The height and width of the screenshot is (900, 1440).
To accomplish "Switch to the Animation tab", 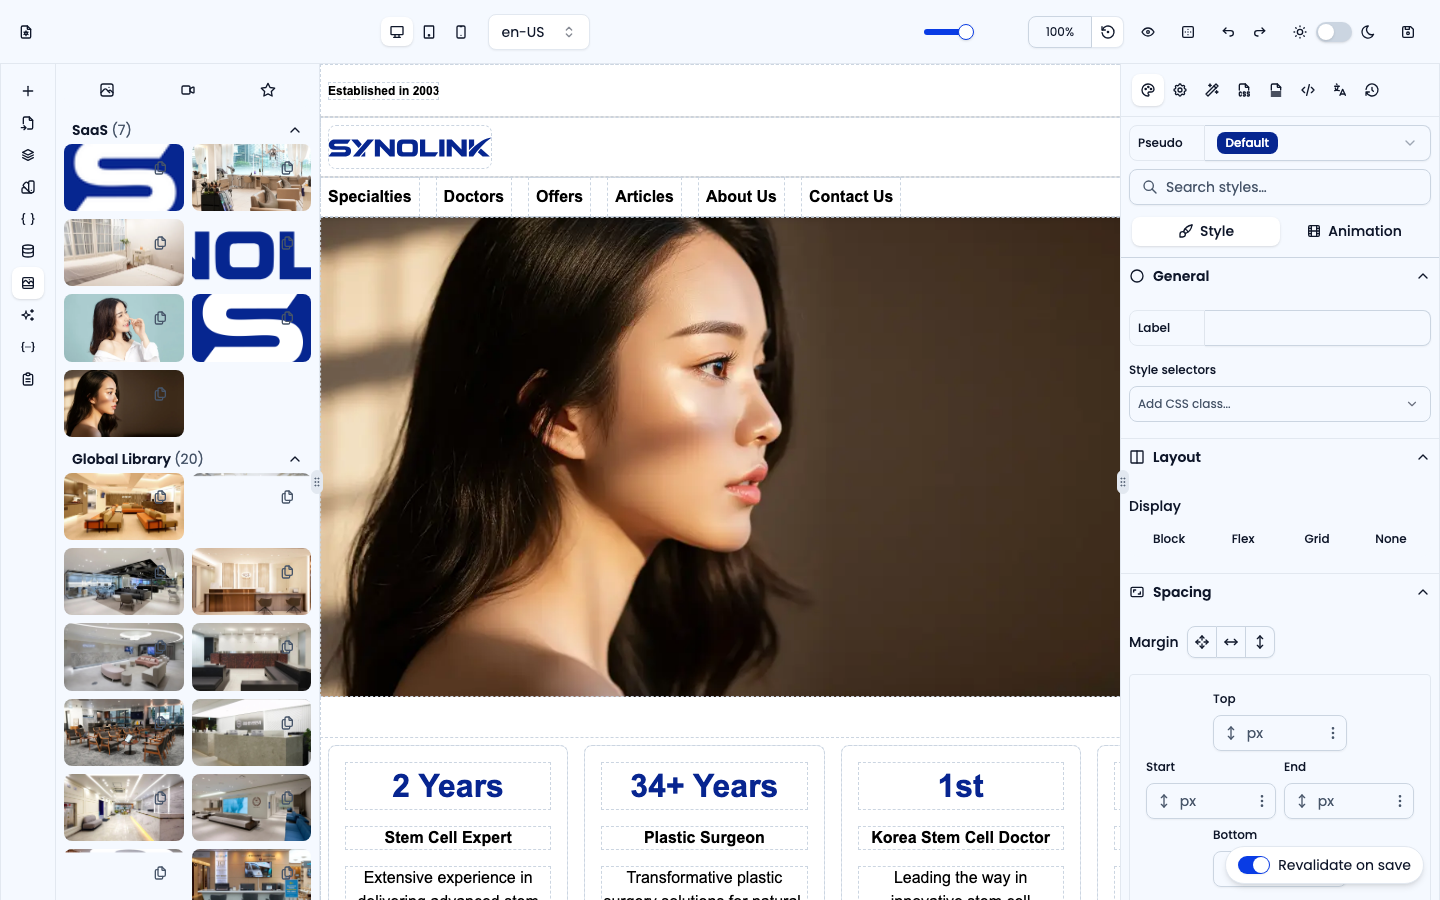I will [x=1354, y=231].
